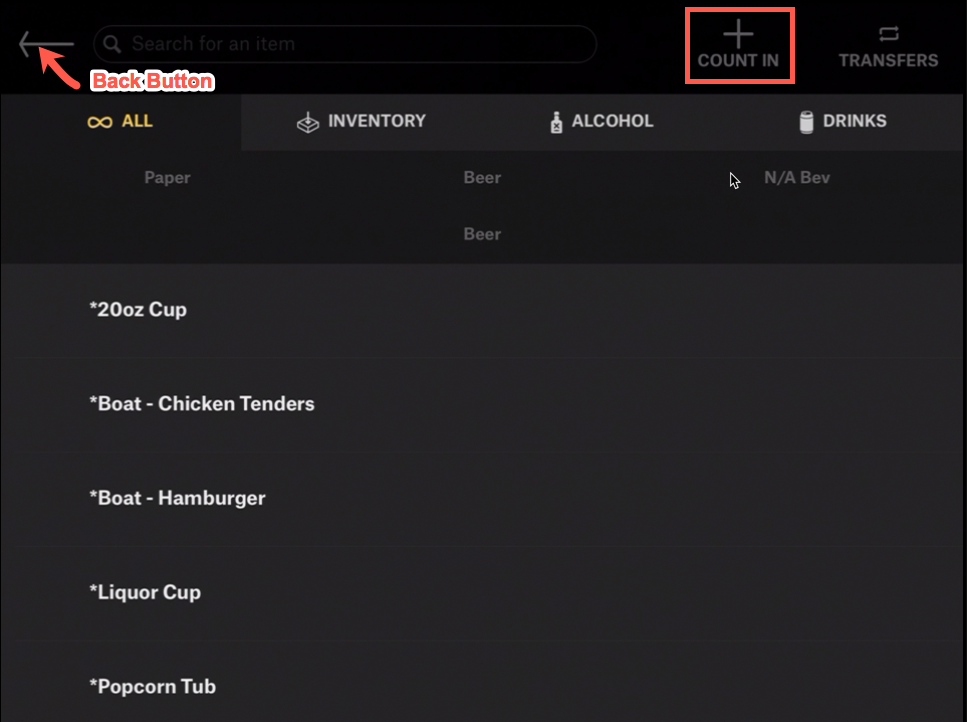Viewport: 967px width, 722px height.
Task: Select *Boat - Hamburger row
Action: pyautogui.click(x=177, y=498)
